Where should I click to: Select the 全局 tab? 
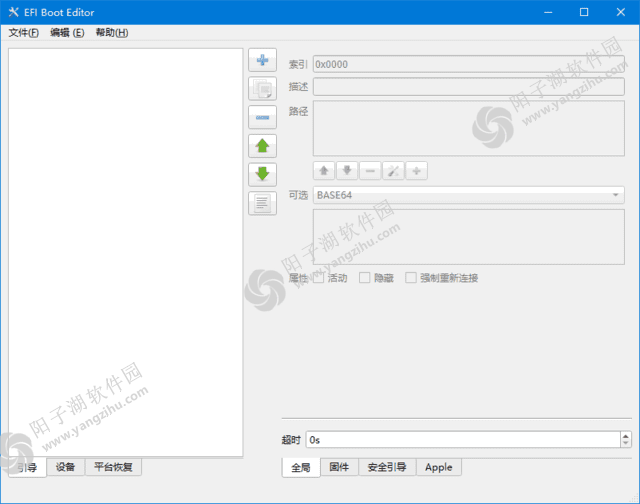(x=301, y=468)
